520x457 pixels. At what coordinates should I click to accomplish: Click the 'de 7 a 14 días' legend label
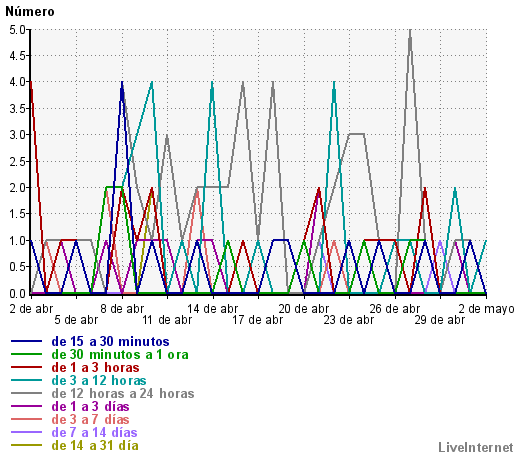click(x=94, y=433)
